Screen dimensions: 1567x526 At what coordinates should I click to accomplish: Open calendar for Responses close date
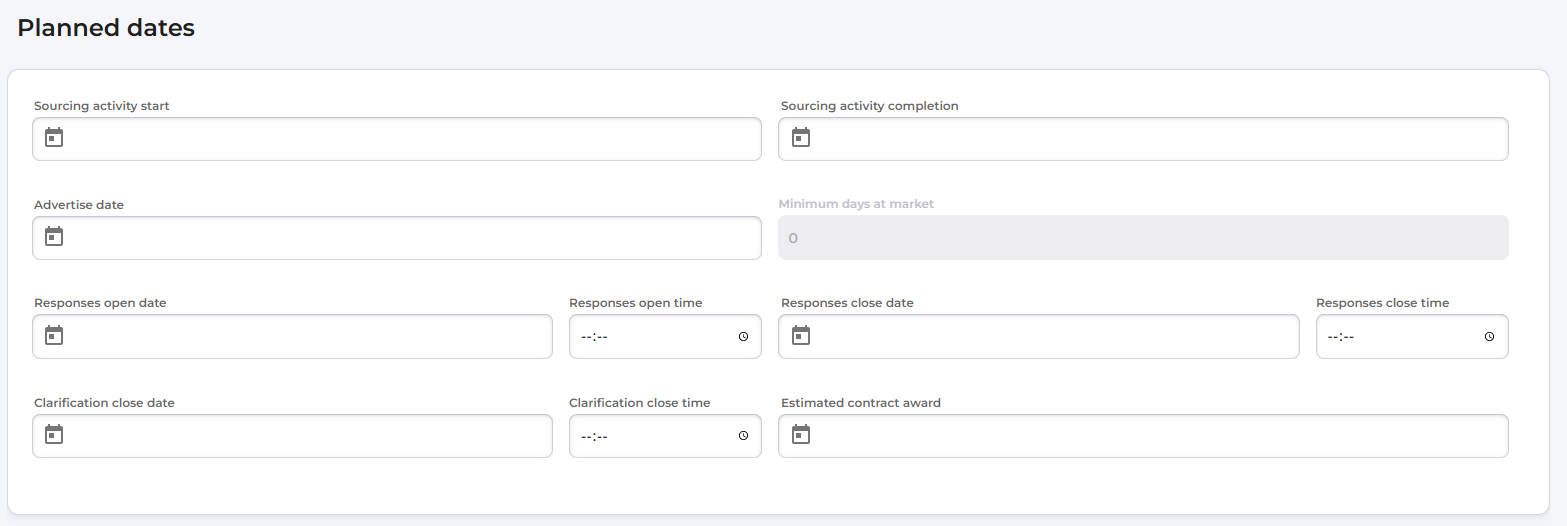click(x=801, y=336)
